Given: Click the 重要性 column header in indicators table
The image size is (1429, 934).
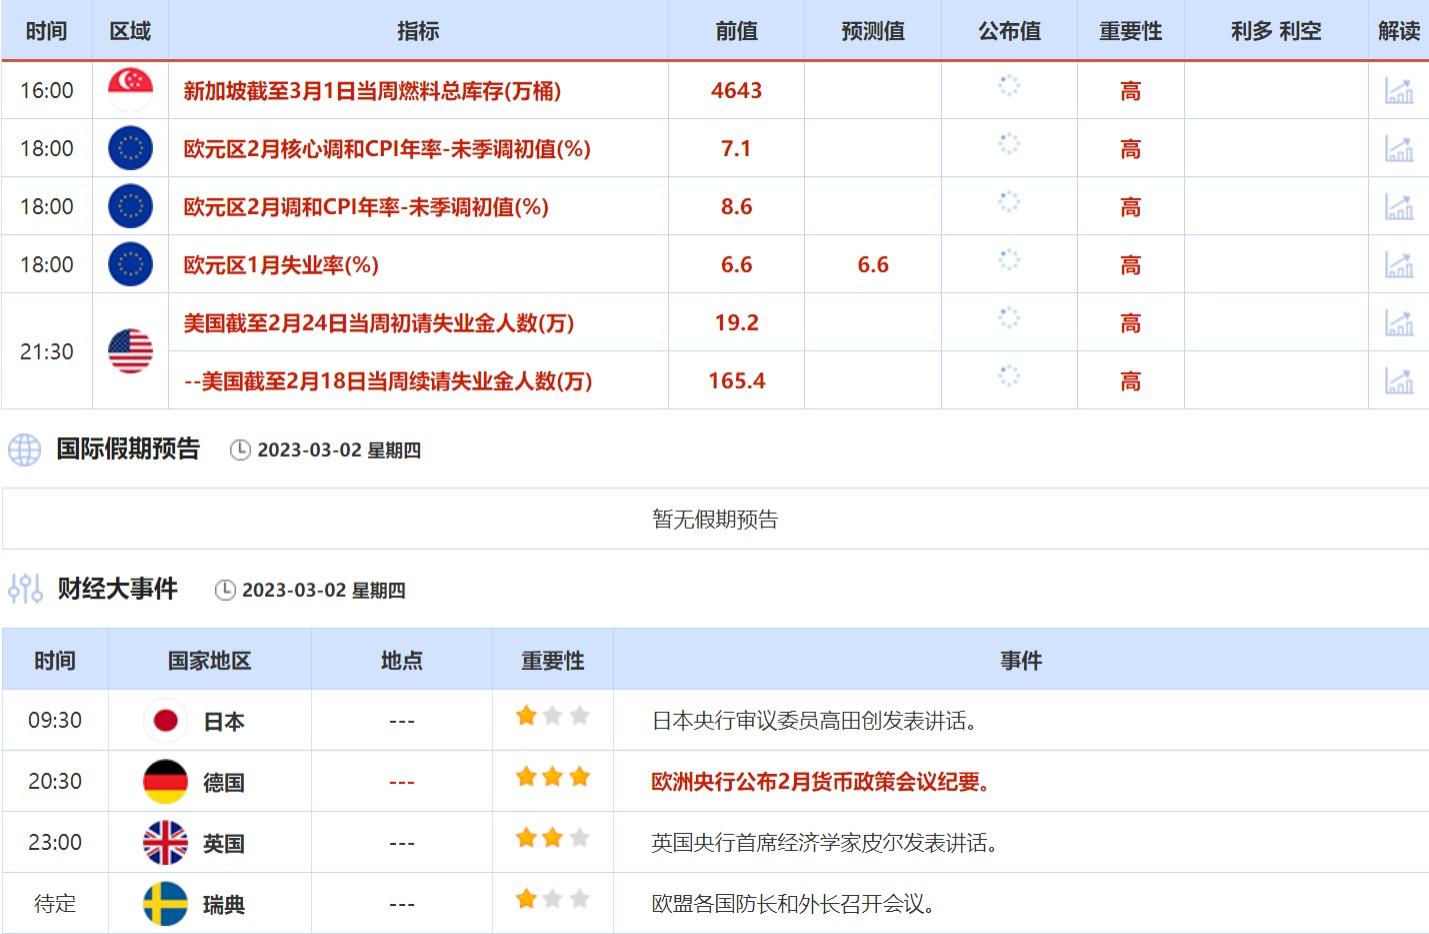Looking at the screenshot, I should click(x=1130, y=31).
